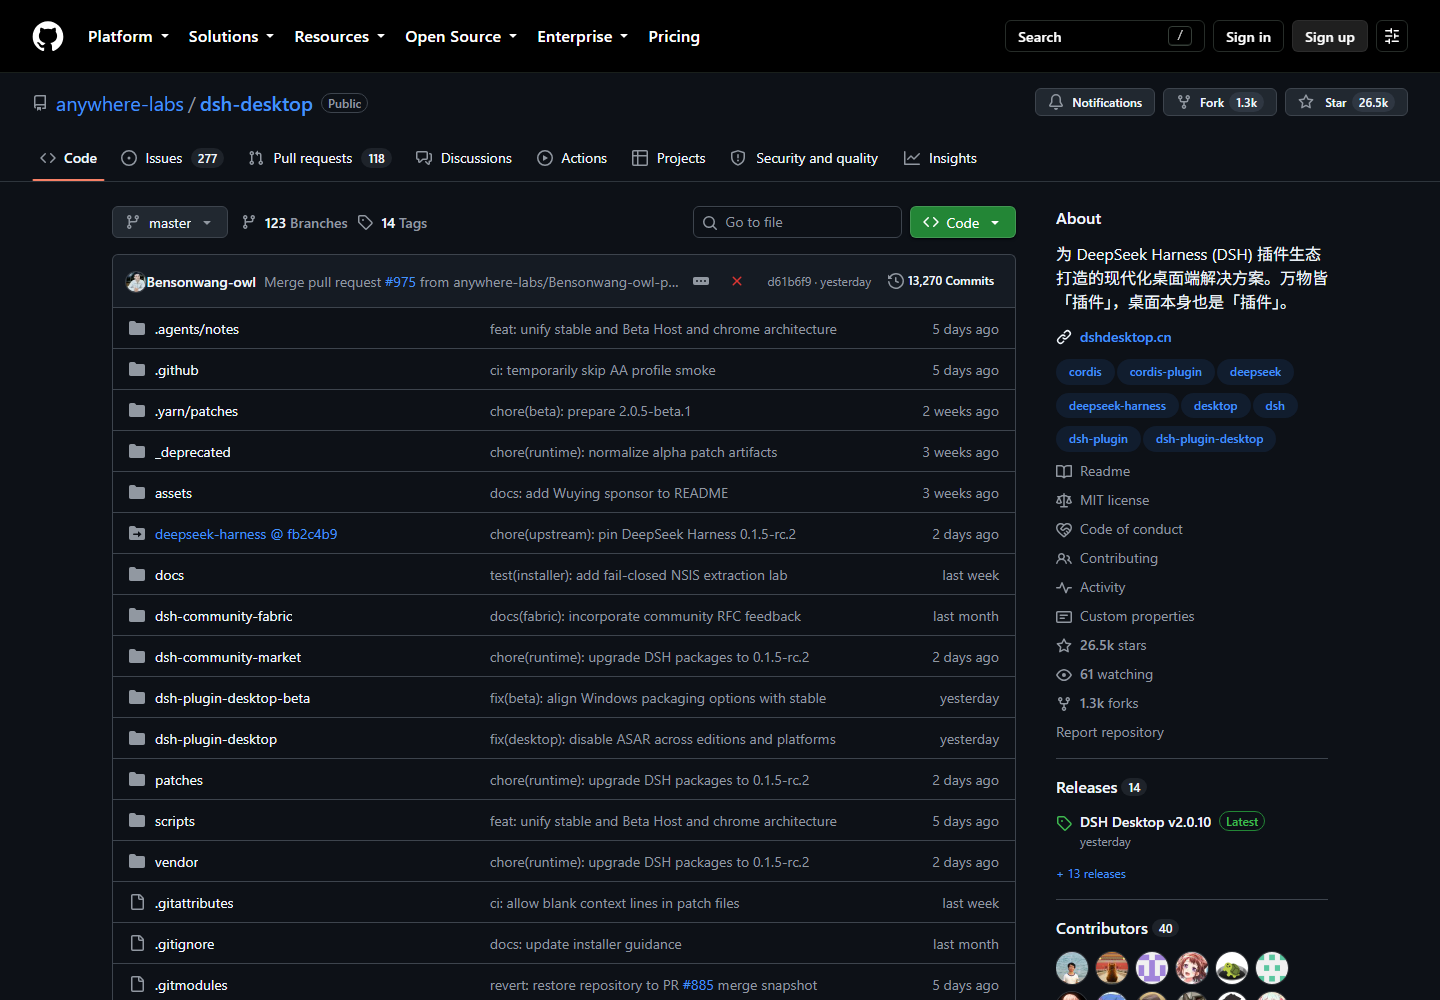The image size is (1440, 1000).
Task: Expand the Resources menu
Action: pos(339,36)
